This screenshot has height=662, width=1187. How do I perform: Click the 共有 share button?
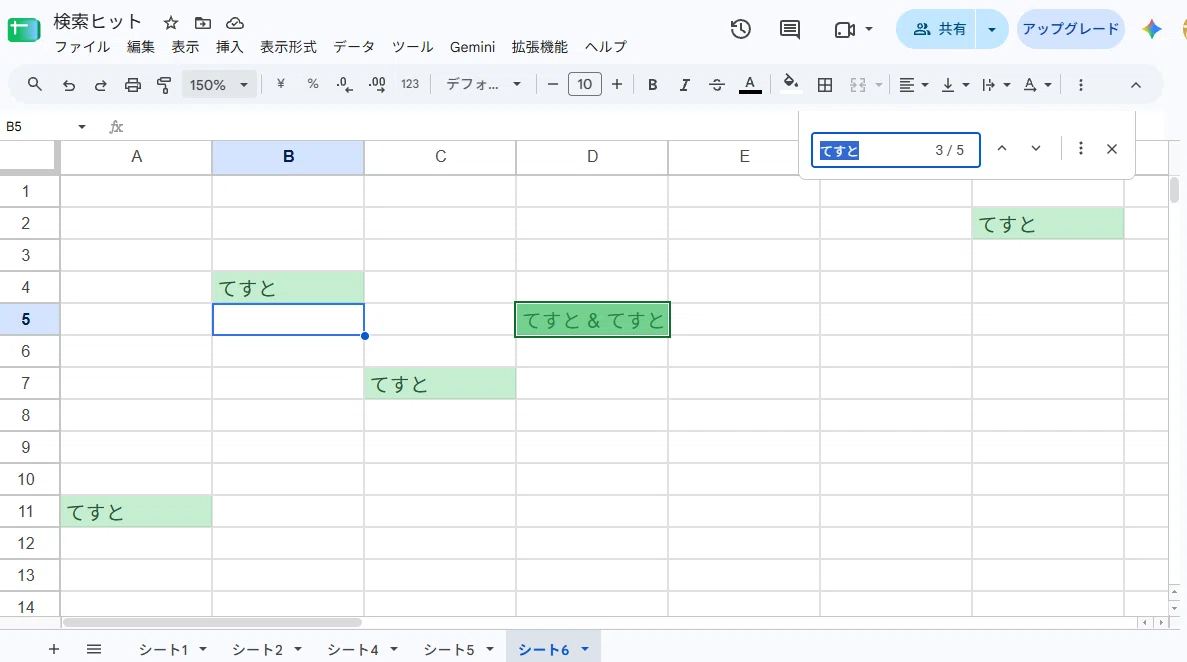point(937,30)
